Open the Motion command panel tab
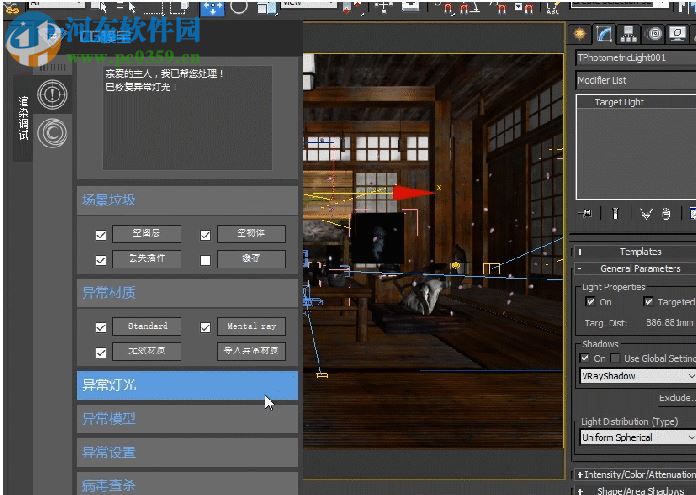 655,34
